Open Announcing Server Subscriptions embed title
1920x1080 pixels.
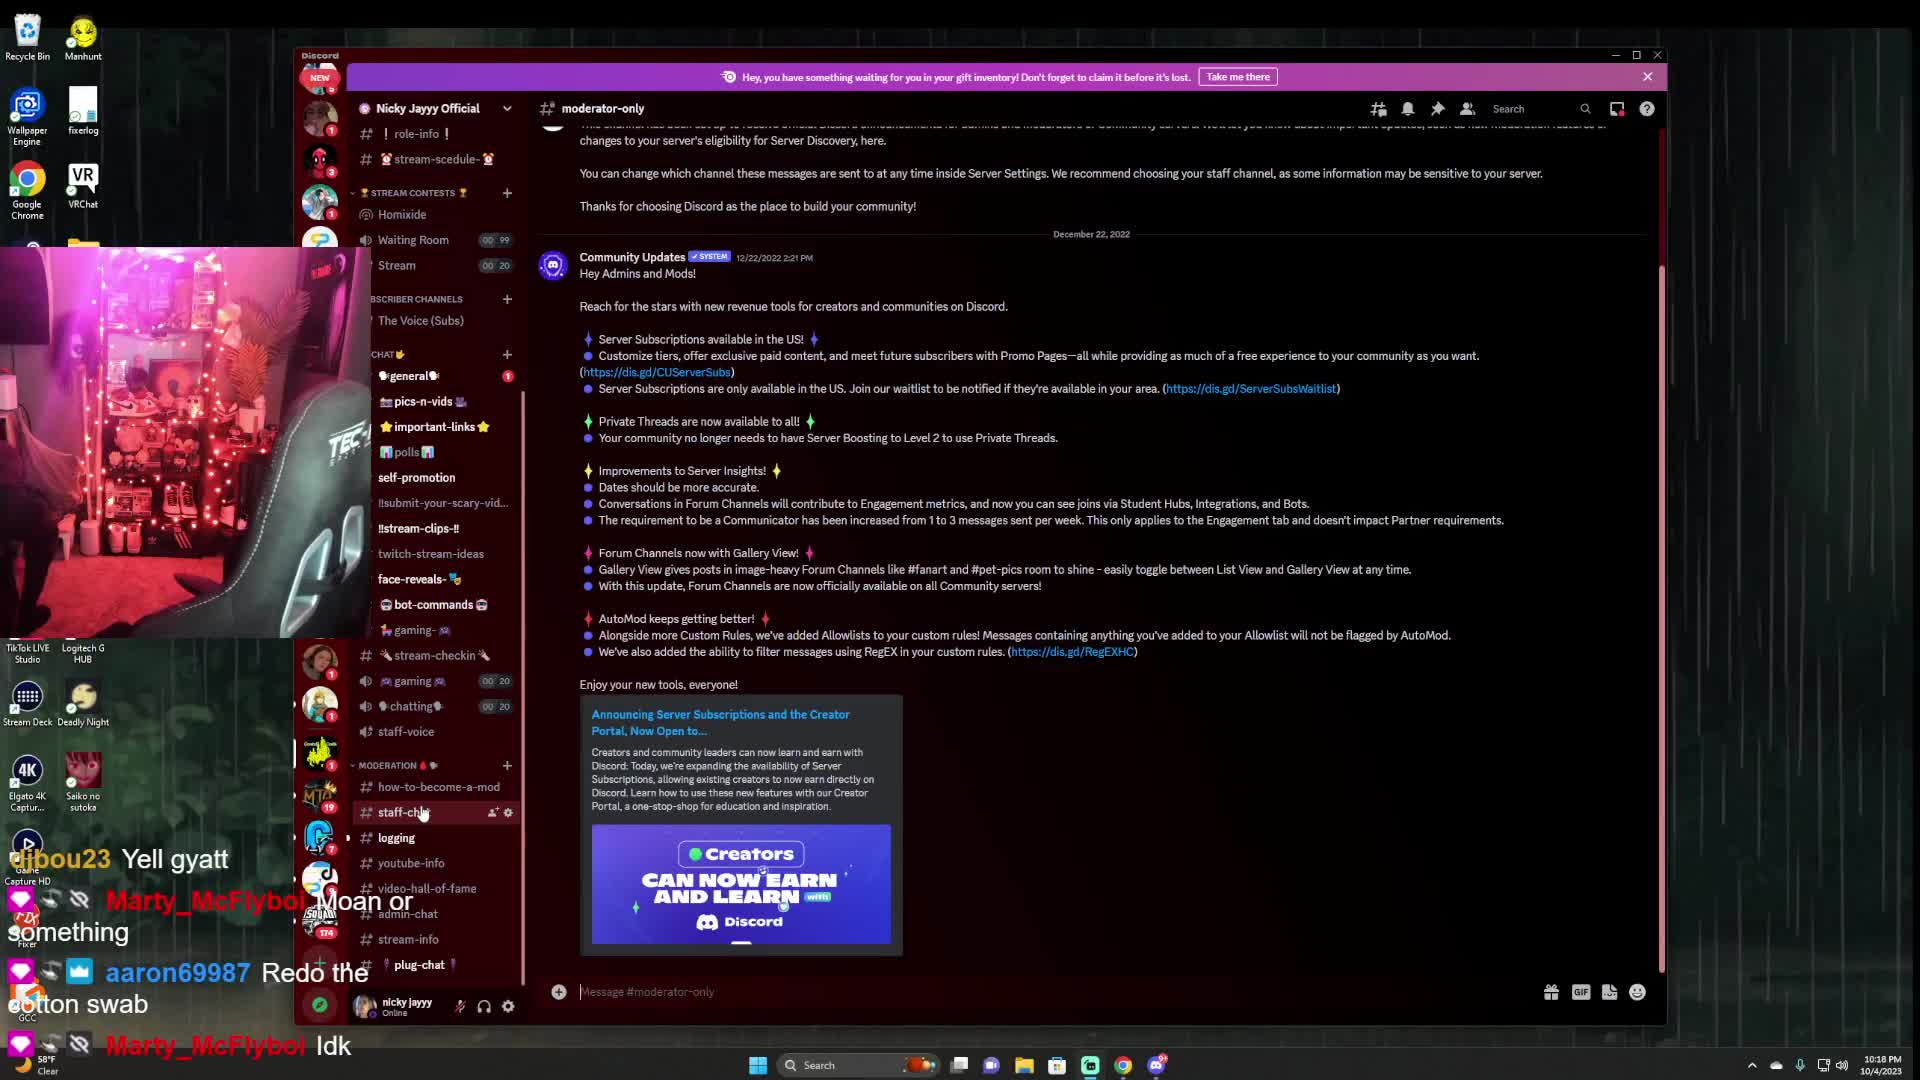(x=720, y=723)
